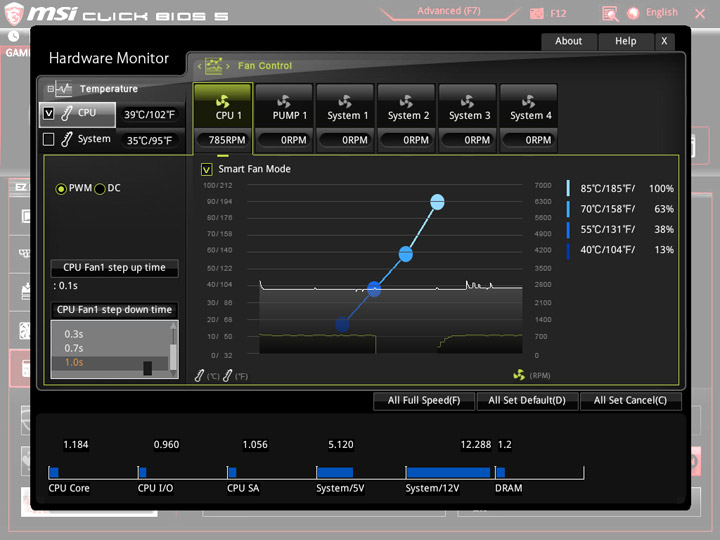Click the CPU temperature 39°C/102°F value
Screen dimensions: 720x540
pyautogui.click(x=150, y=115)
